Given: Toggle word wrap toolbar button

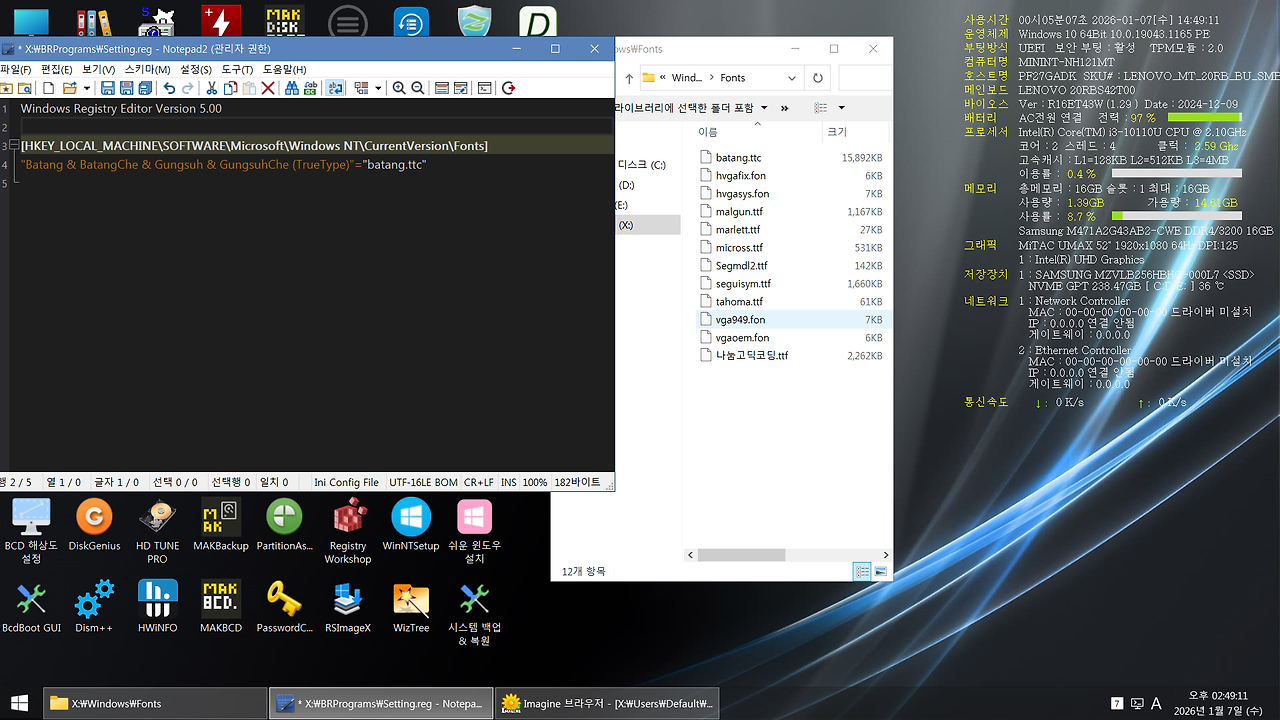Looking at the screenshot, I should [x=335, y=88].
